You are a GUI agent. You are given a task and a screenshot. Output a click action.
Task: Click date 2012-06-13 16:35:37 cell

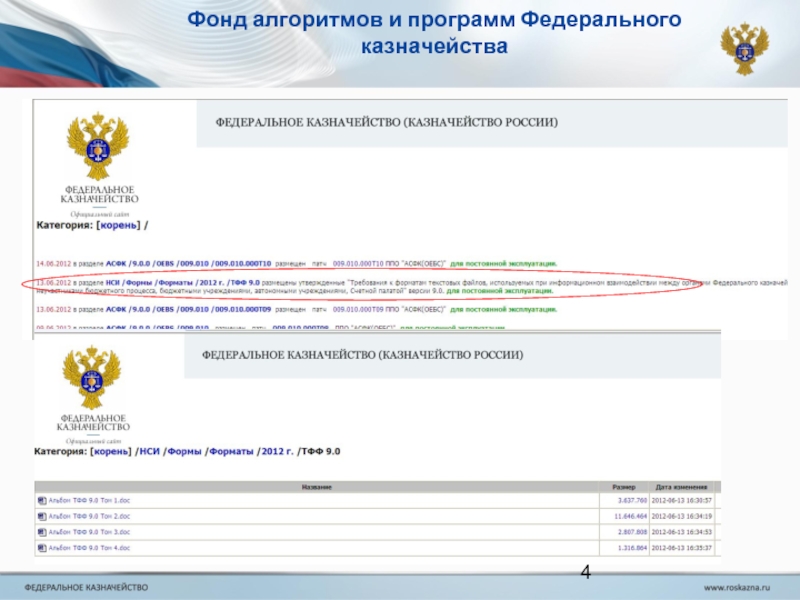[x=682, y=548]
